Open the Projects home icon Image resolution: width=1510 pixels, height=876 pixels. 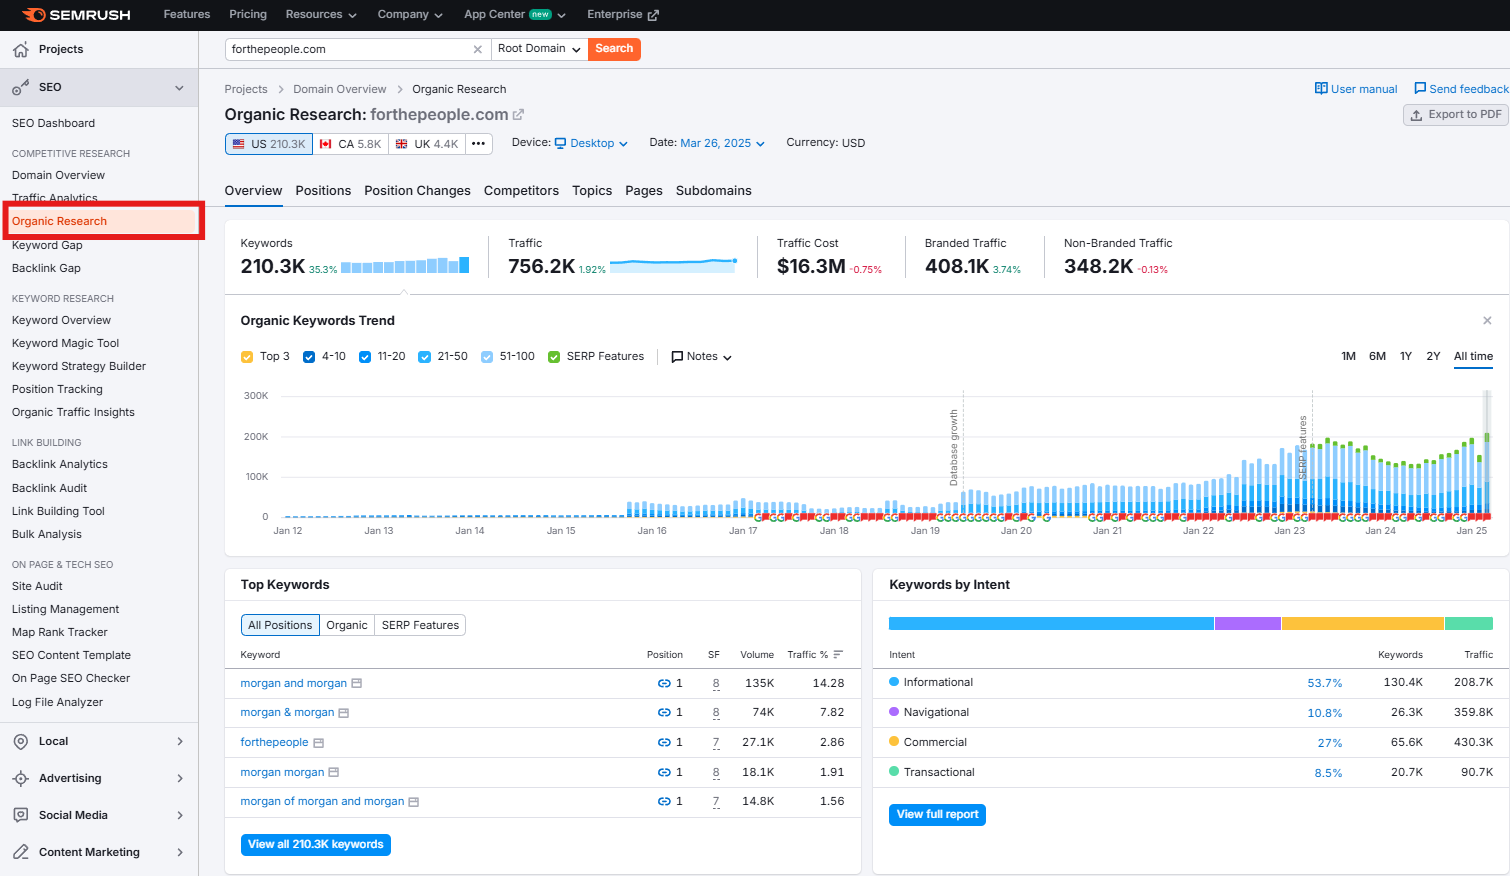[x=20, y=49]
